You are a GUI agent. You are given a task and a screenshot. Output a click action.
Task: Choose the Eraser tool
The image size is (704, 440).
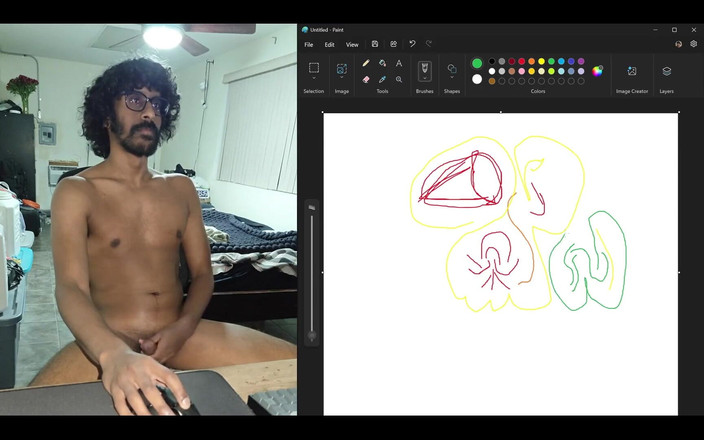tap(366, 79)
